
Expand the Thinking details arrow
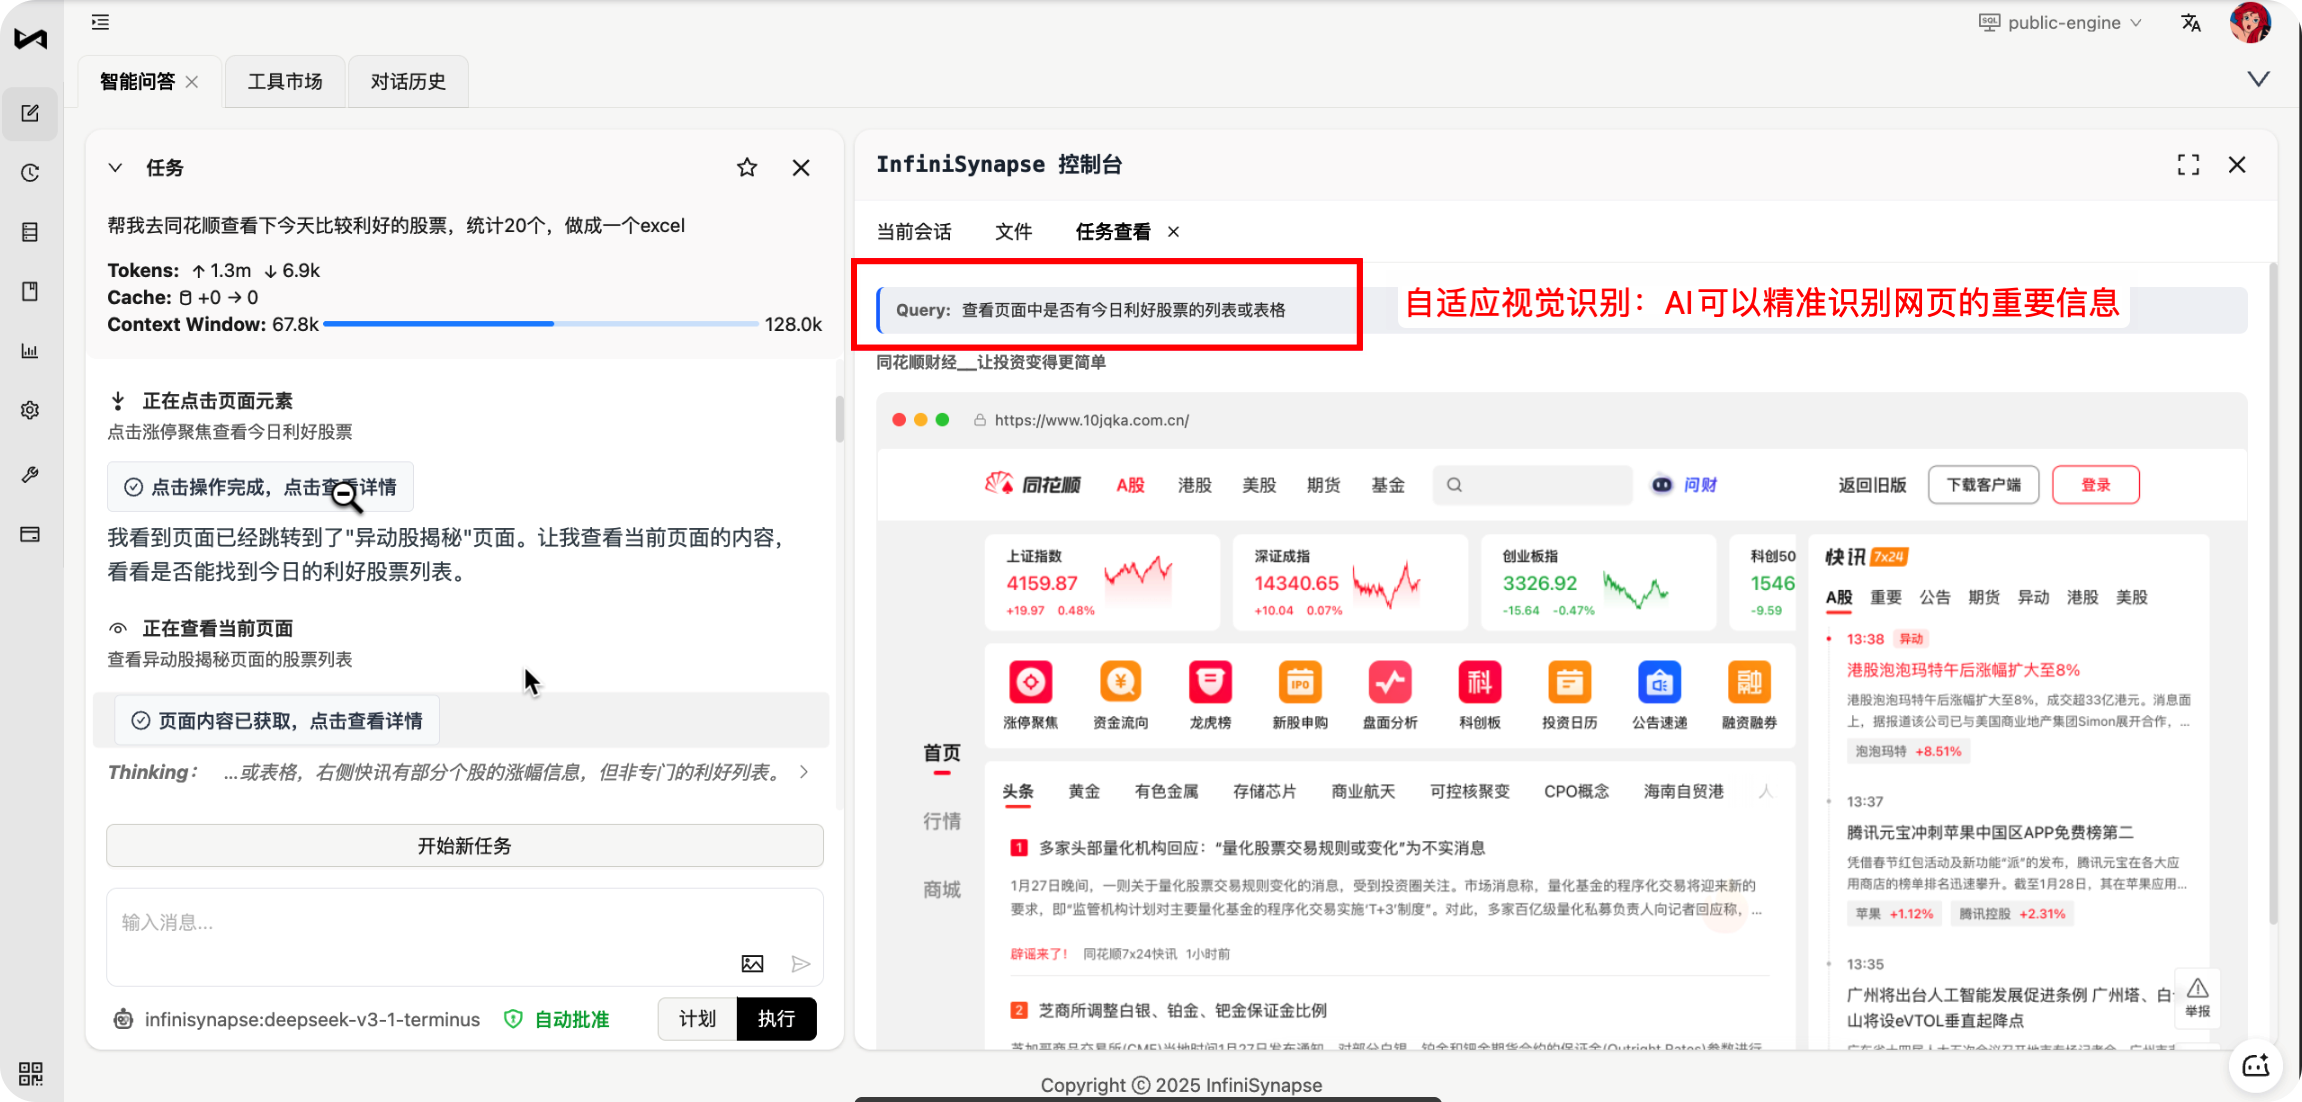804,772
